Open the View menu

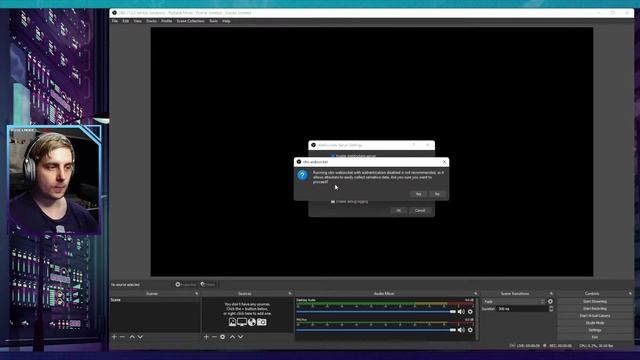tap(138, 21)
